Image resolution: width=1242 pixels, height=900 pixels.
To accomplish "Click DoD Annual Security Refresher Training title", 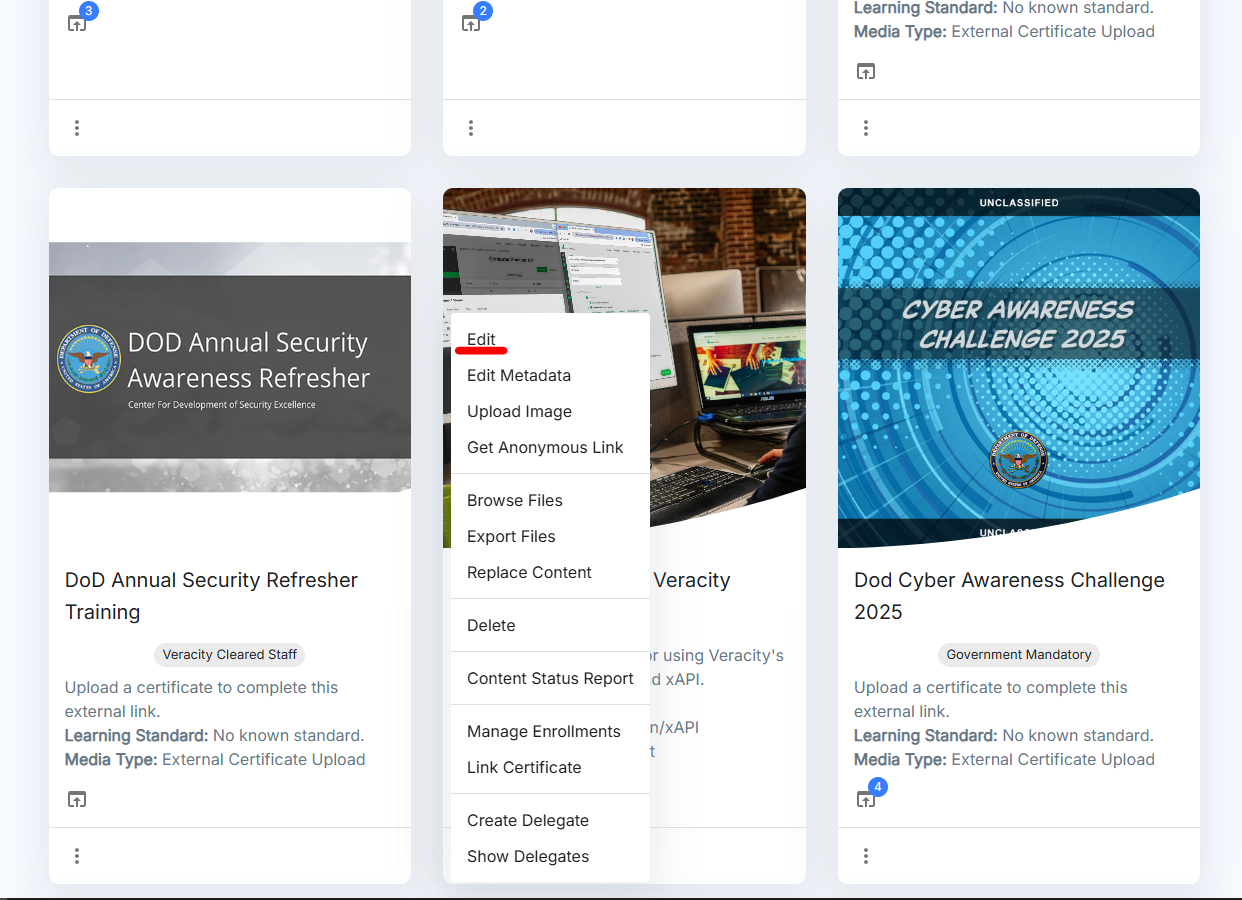I will click(211, 596).
